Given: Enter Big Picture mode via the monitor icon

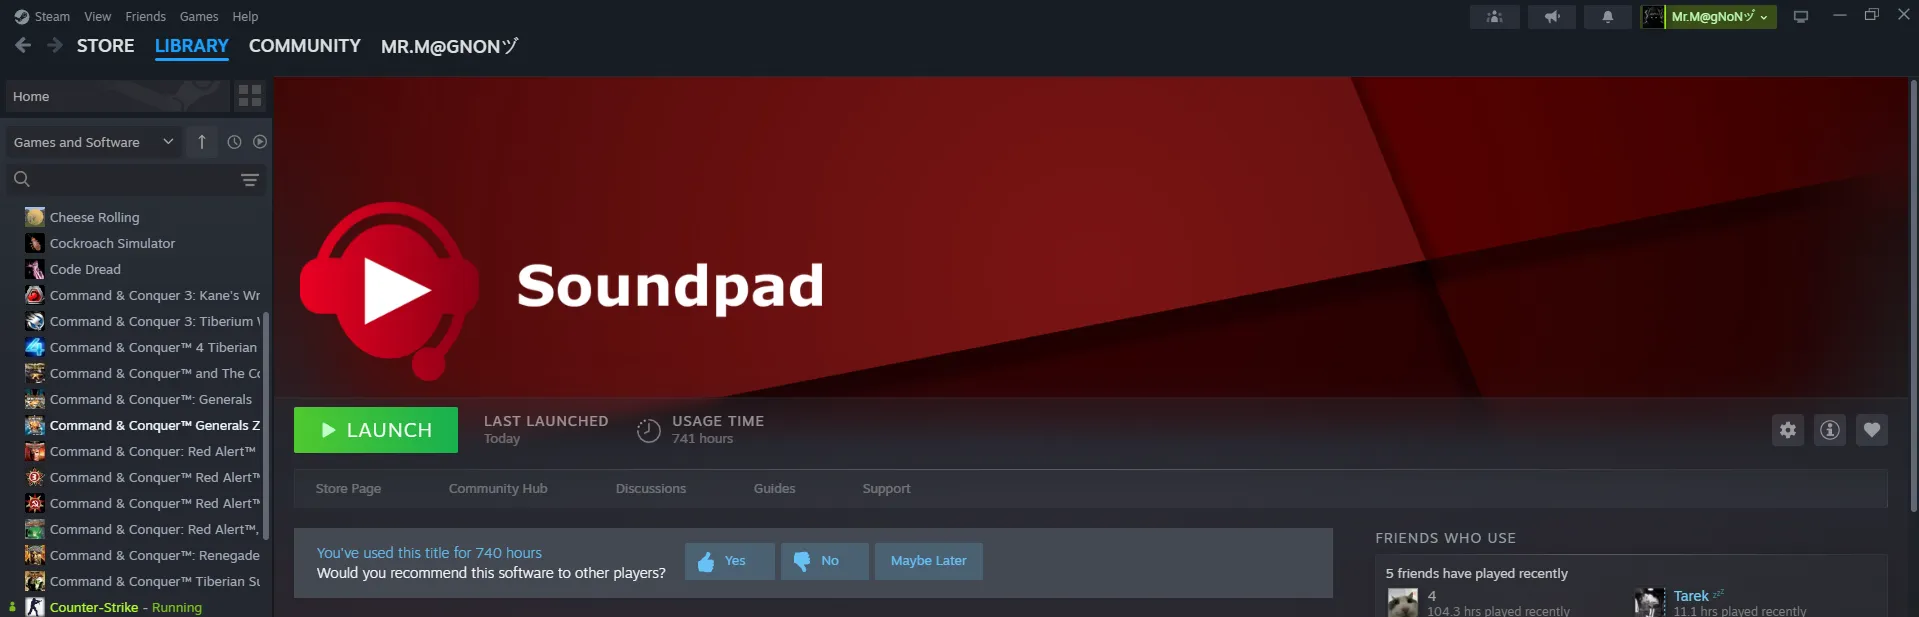Looking at the screenshot, I should coord(1801,17).
